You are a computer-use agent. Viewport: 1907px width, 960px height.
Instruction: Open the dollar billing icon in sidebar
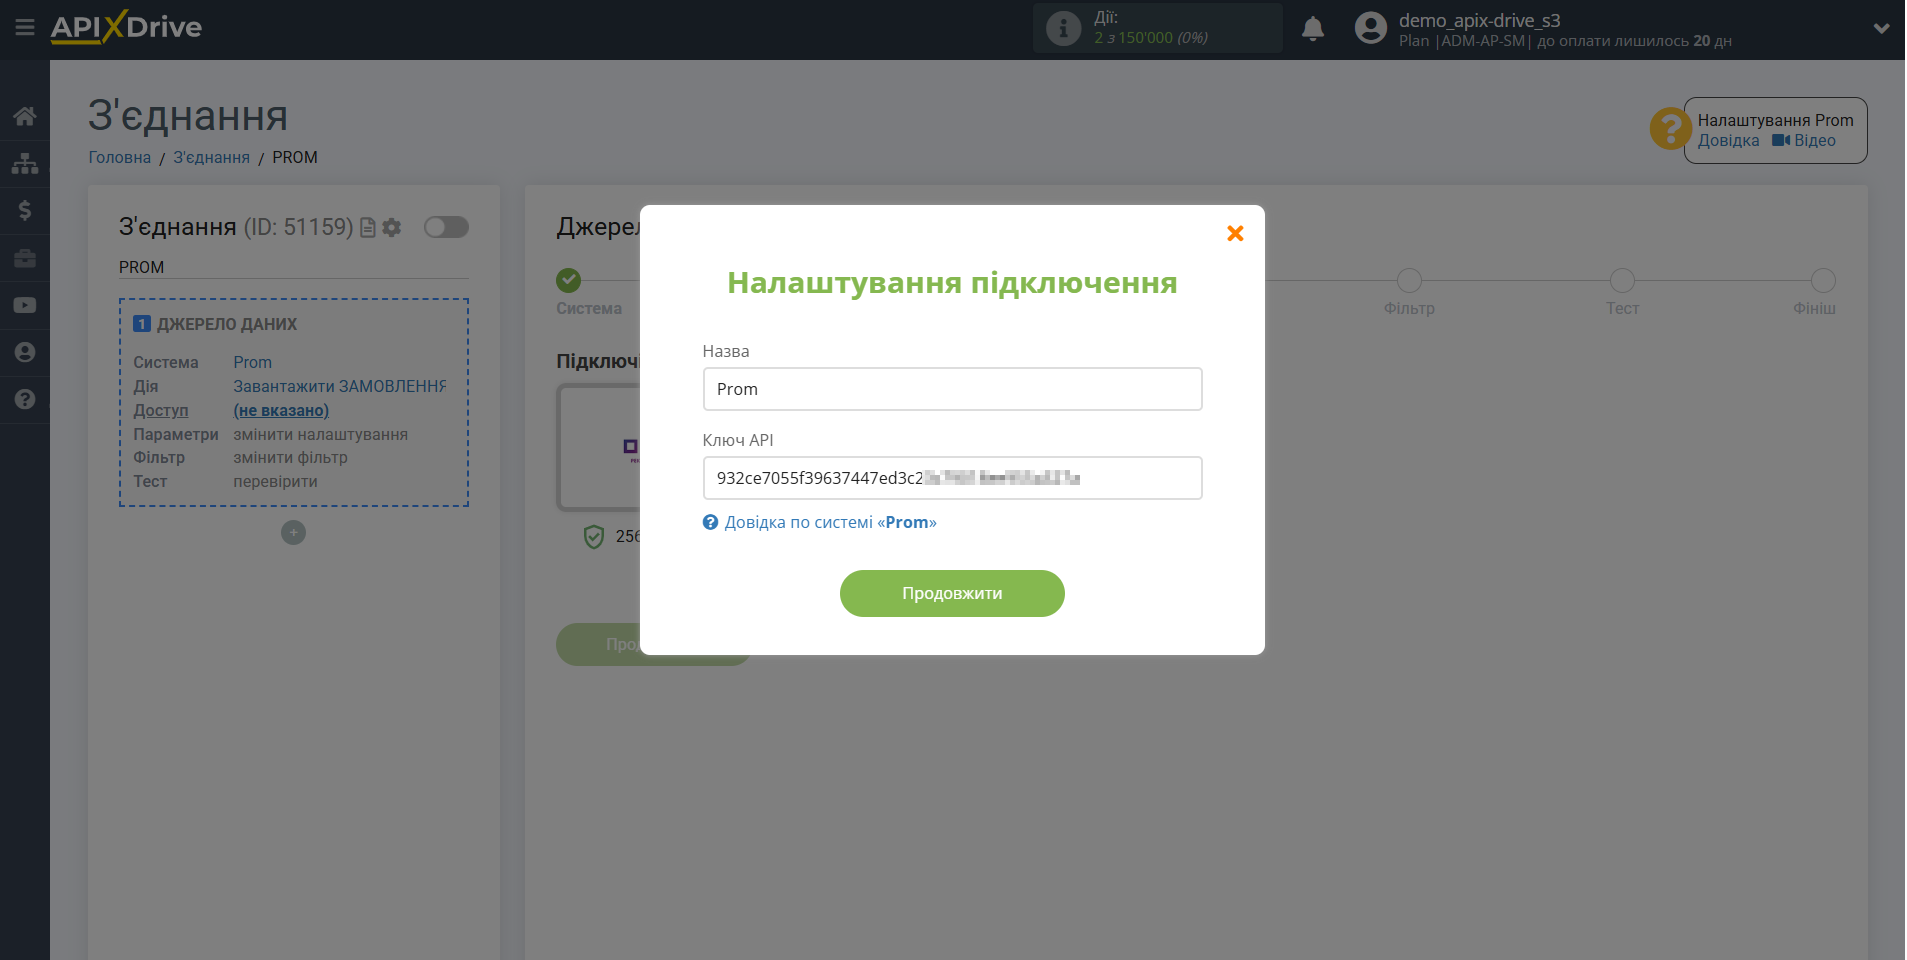[x=25, y=210]
